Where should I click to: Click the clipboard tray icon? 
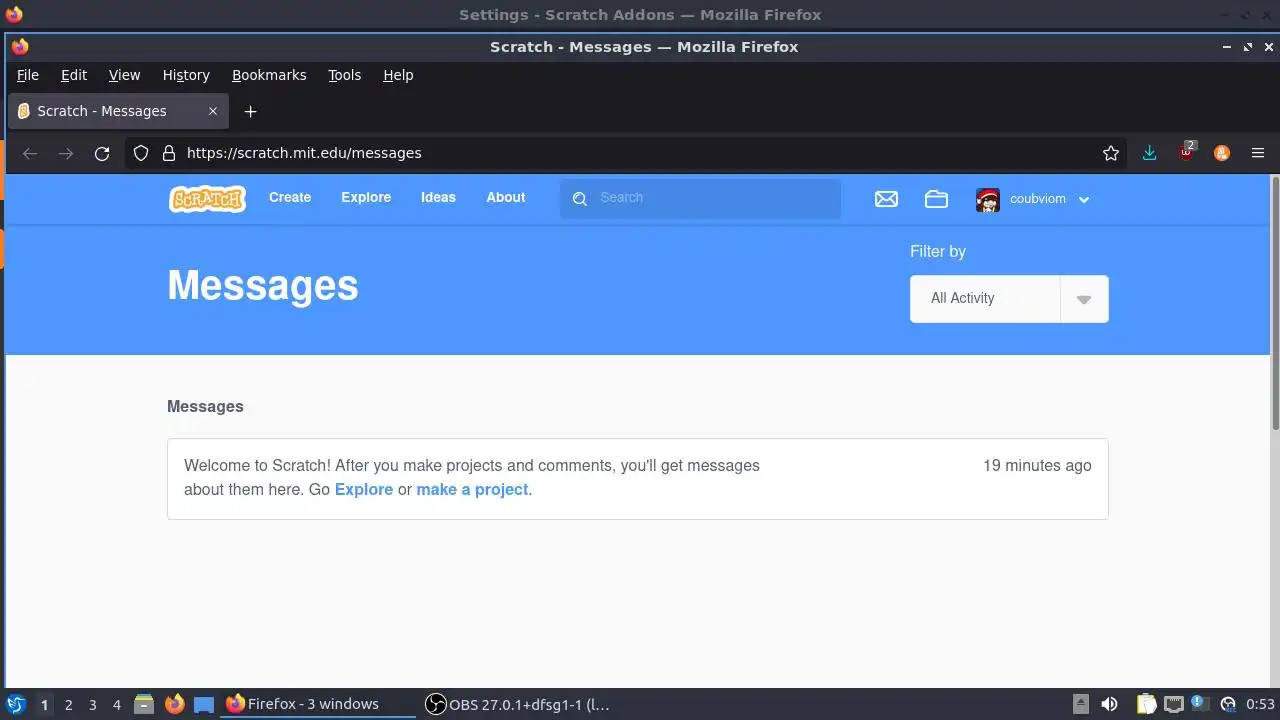pos(1146,704)
